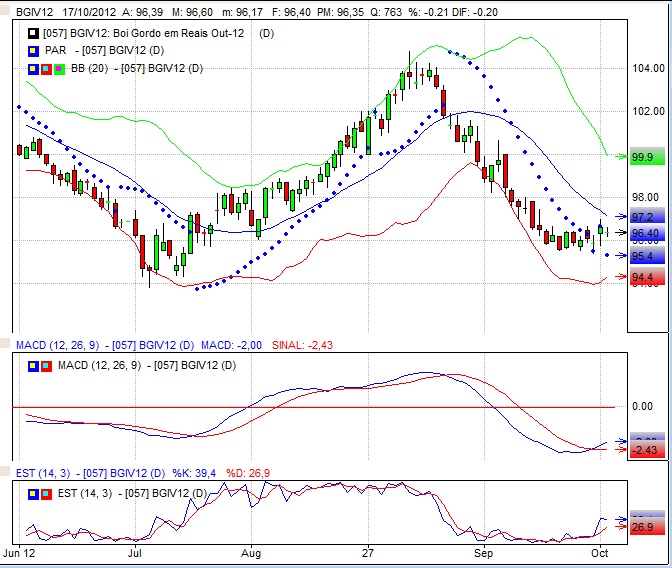Viewport: 672px width, 568px height.
Task: Click the white candlestick legend icon for BGIV12
Action: click(x=33, y=33)
